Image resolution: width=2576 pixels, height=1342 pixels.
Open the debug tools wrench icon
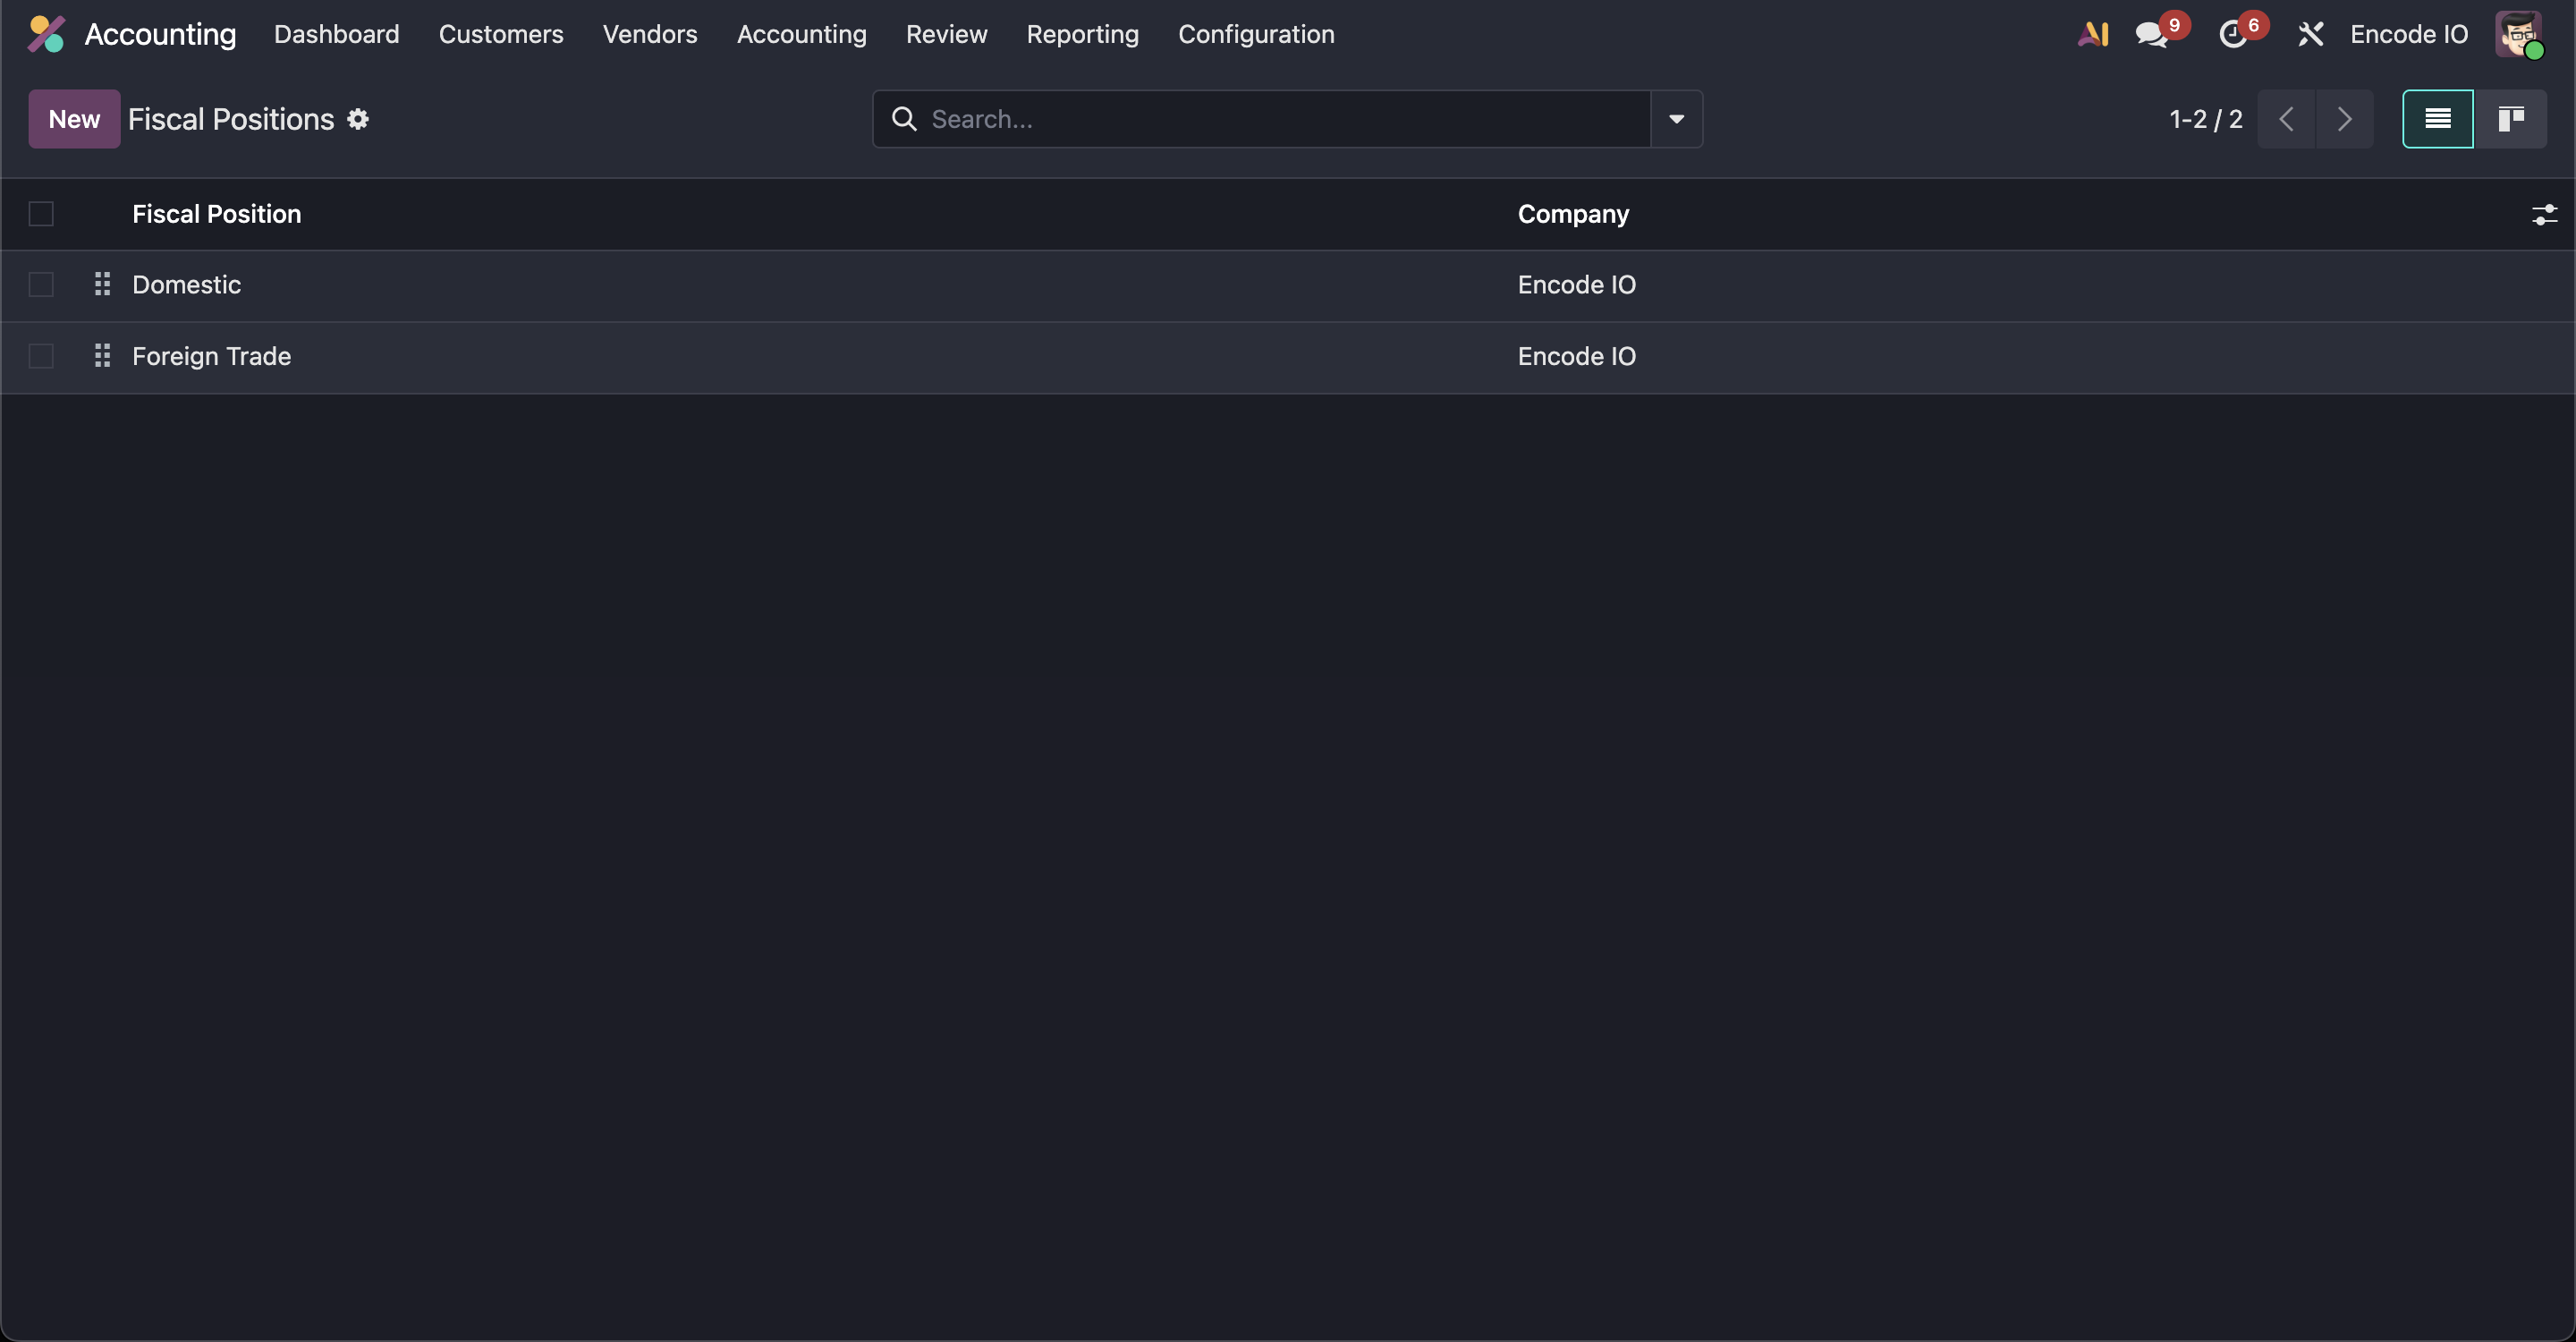tap(2310, 35)
